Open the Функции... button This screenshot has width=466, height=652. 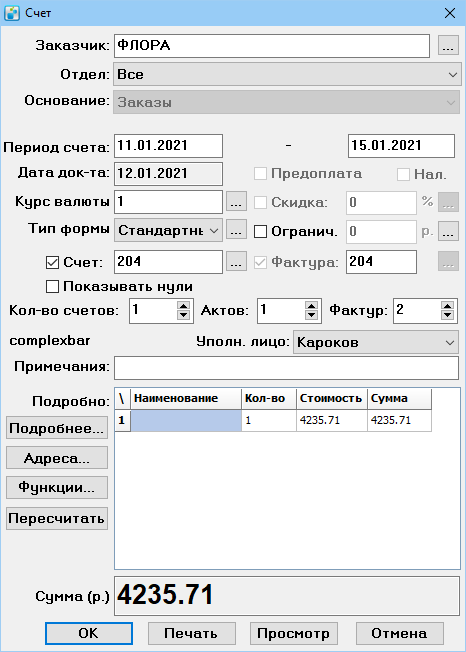57,487
